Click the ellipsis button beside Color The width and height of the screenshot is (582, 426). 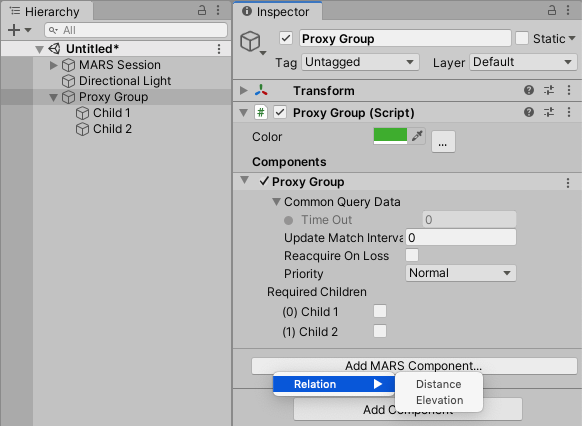tap(443, 141)
